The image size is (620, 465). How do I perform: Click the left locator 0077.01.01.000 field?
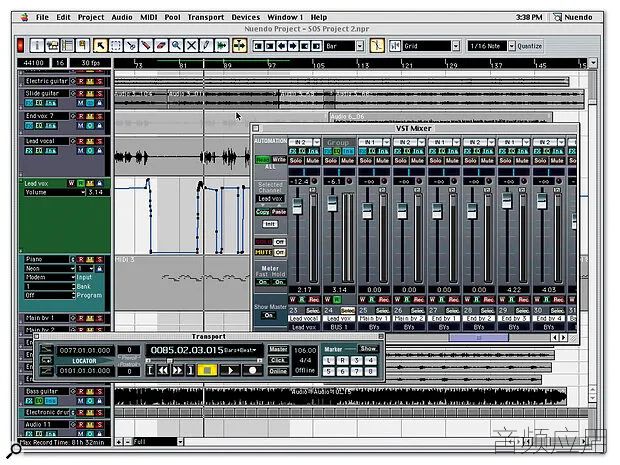tap(85, 350)
